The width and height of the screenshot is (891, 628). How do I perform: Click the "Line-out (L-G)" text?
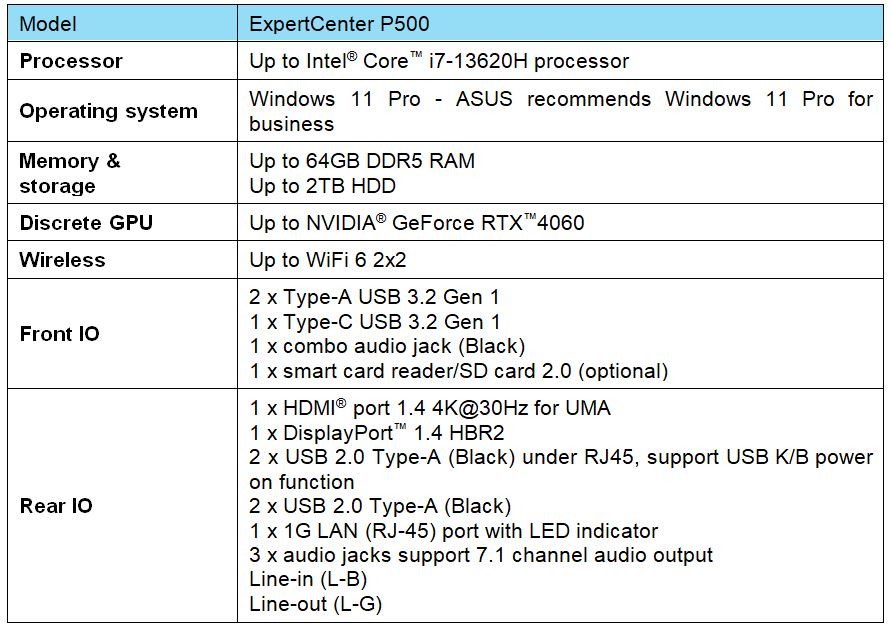click(x=316, y=604)
